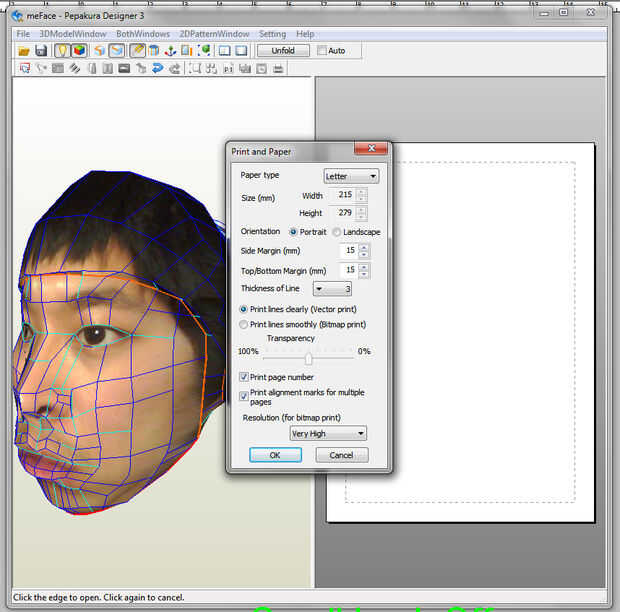The image size is (620, 612).
Task: Click the blue anchor icon in toolbar
Action: [170, 50]
